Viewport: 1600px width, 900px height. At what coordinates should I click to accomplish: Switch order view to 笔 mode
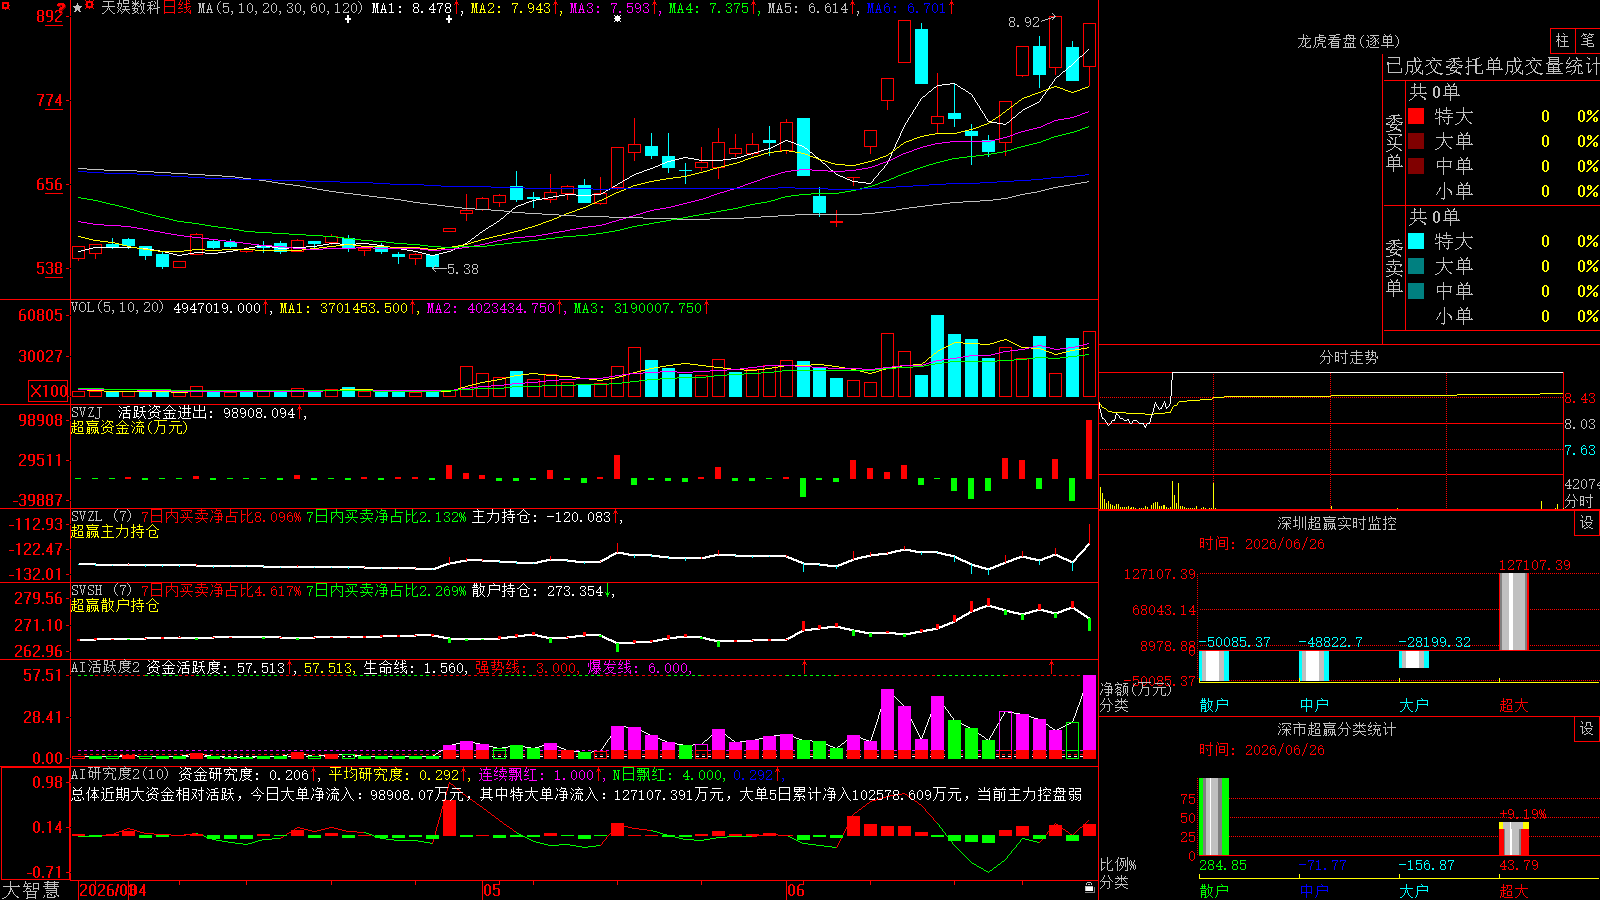(x=1588, y=40)
